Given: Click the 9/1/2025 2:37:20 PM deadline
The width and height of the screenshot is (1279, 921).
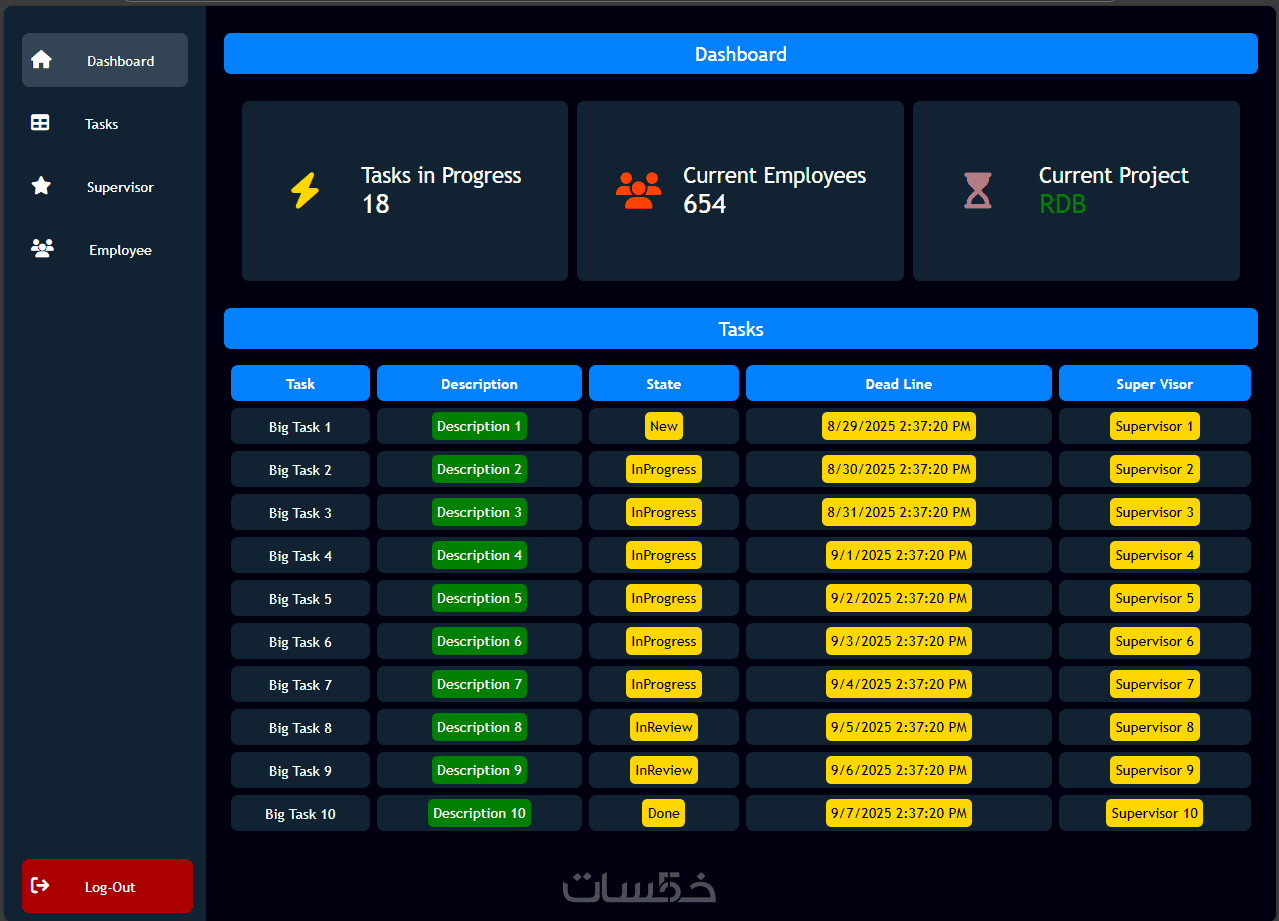Looking at the screenshot, I should click(x=899, y=555).
